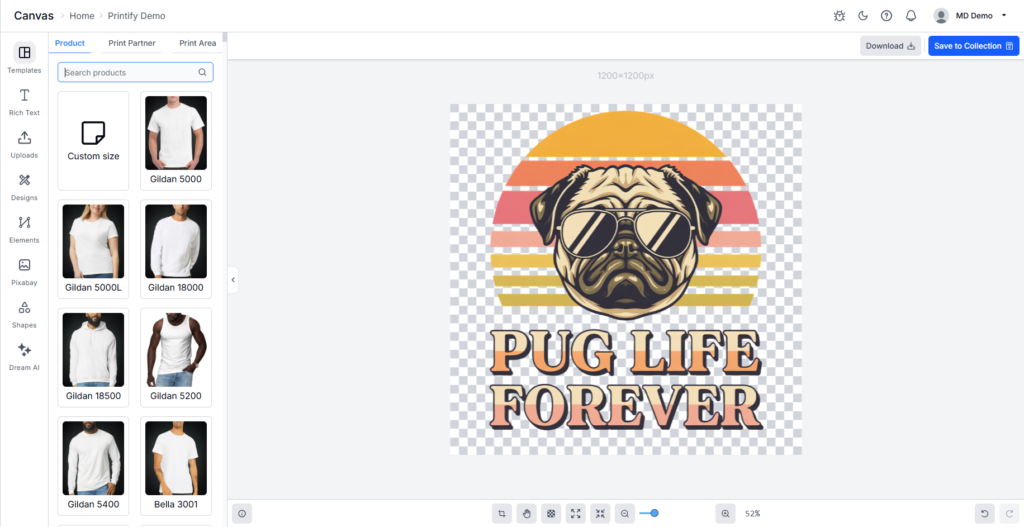Click Save to Collection button

pyautogui.click(x=973, y=46)
